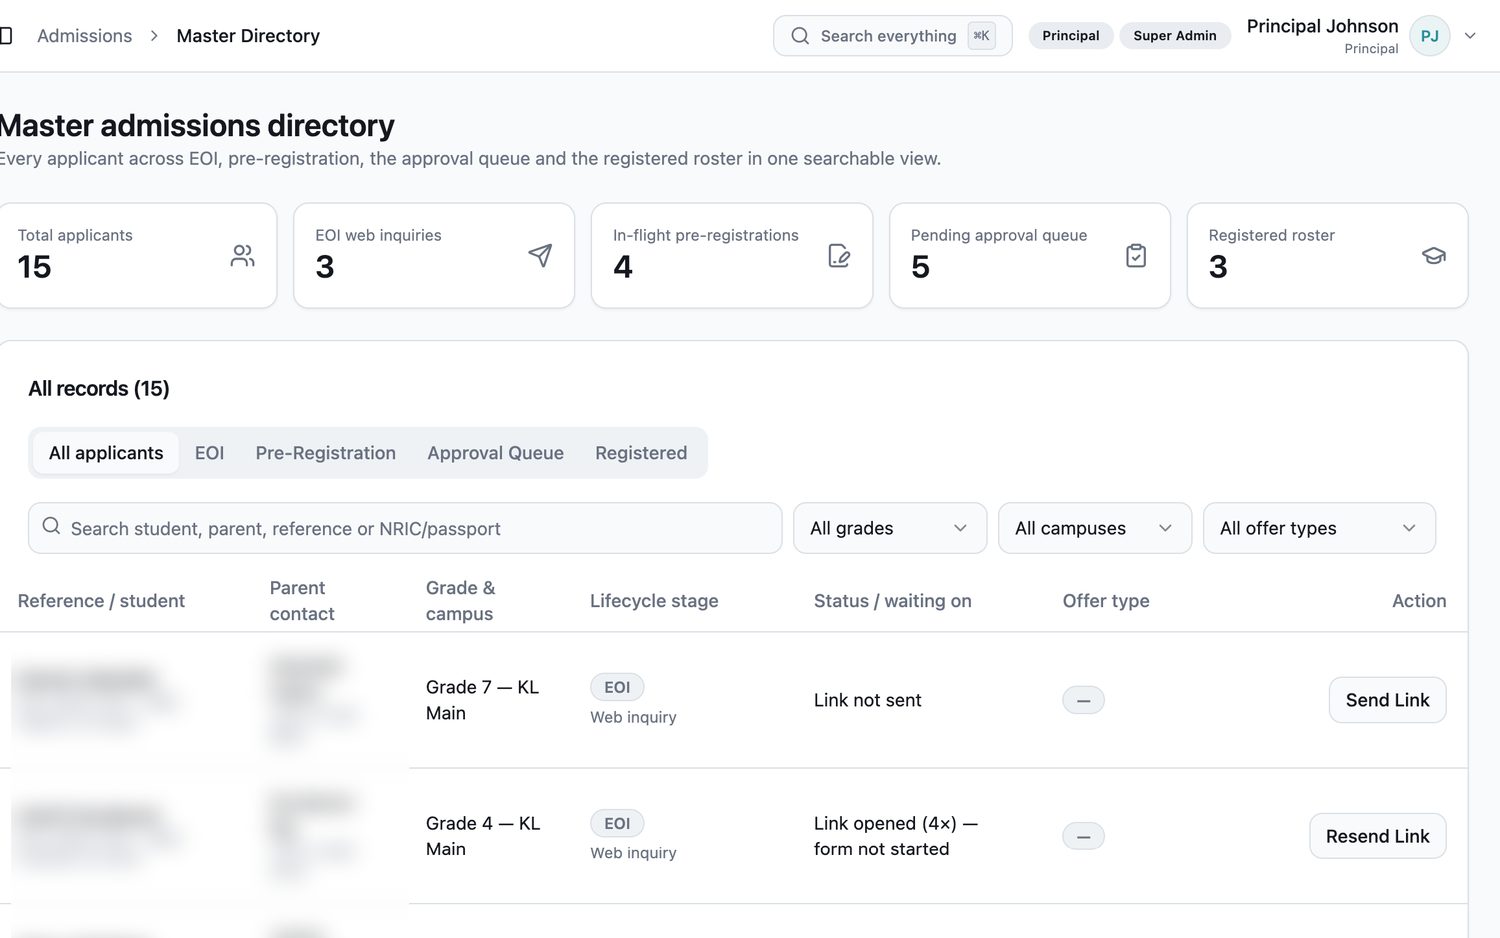Click the Action column header

(1419, 601)
